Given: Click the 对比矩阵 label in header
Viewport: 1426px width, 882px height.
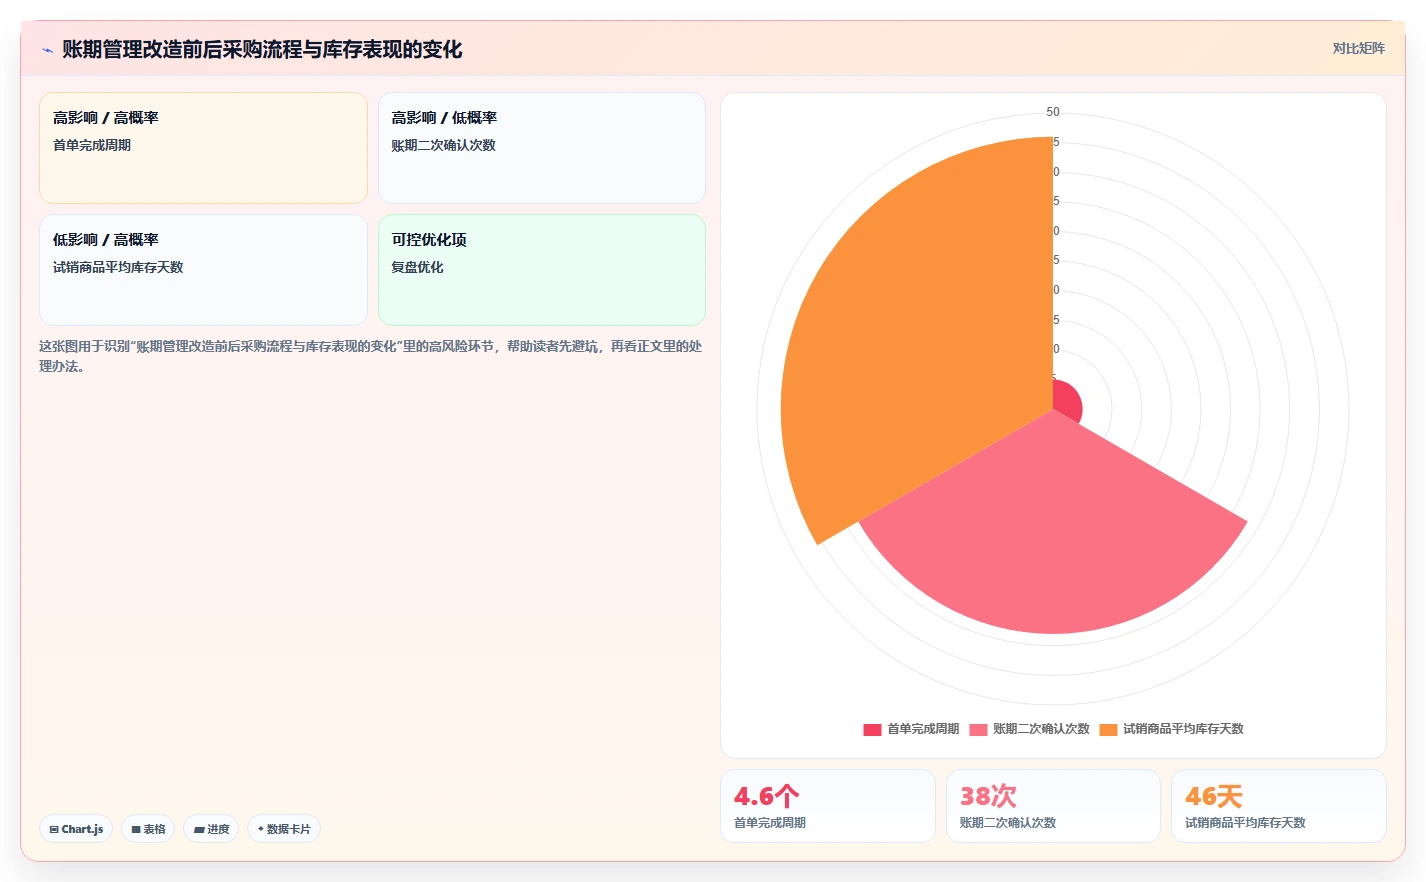Looking at the screenshot, I should 1358,48.
